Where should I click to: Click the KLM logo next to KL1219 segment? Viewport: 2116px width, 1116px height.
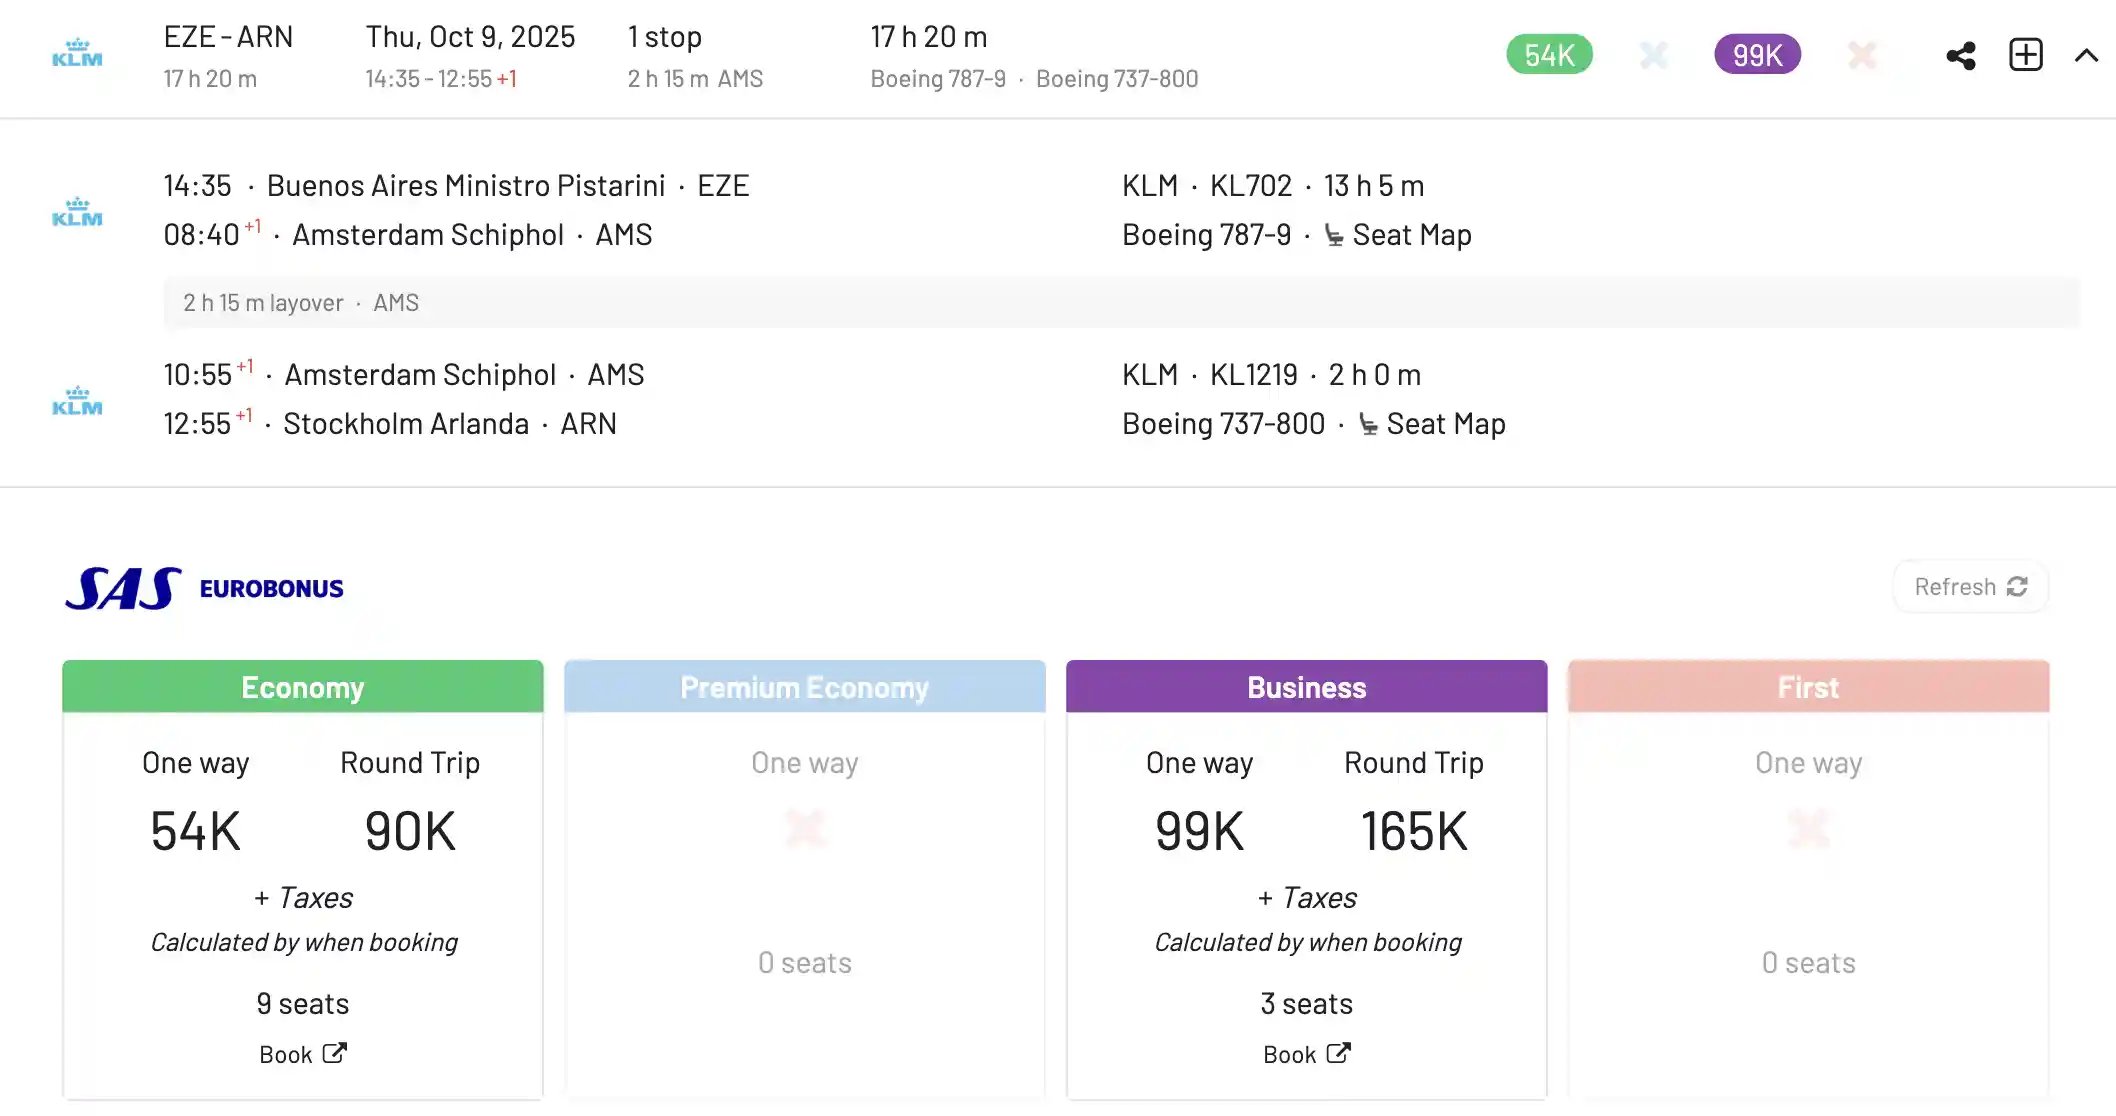point(77,401)
